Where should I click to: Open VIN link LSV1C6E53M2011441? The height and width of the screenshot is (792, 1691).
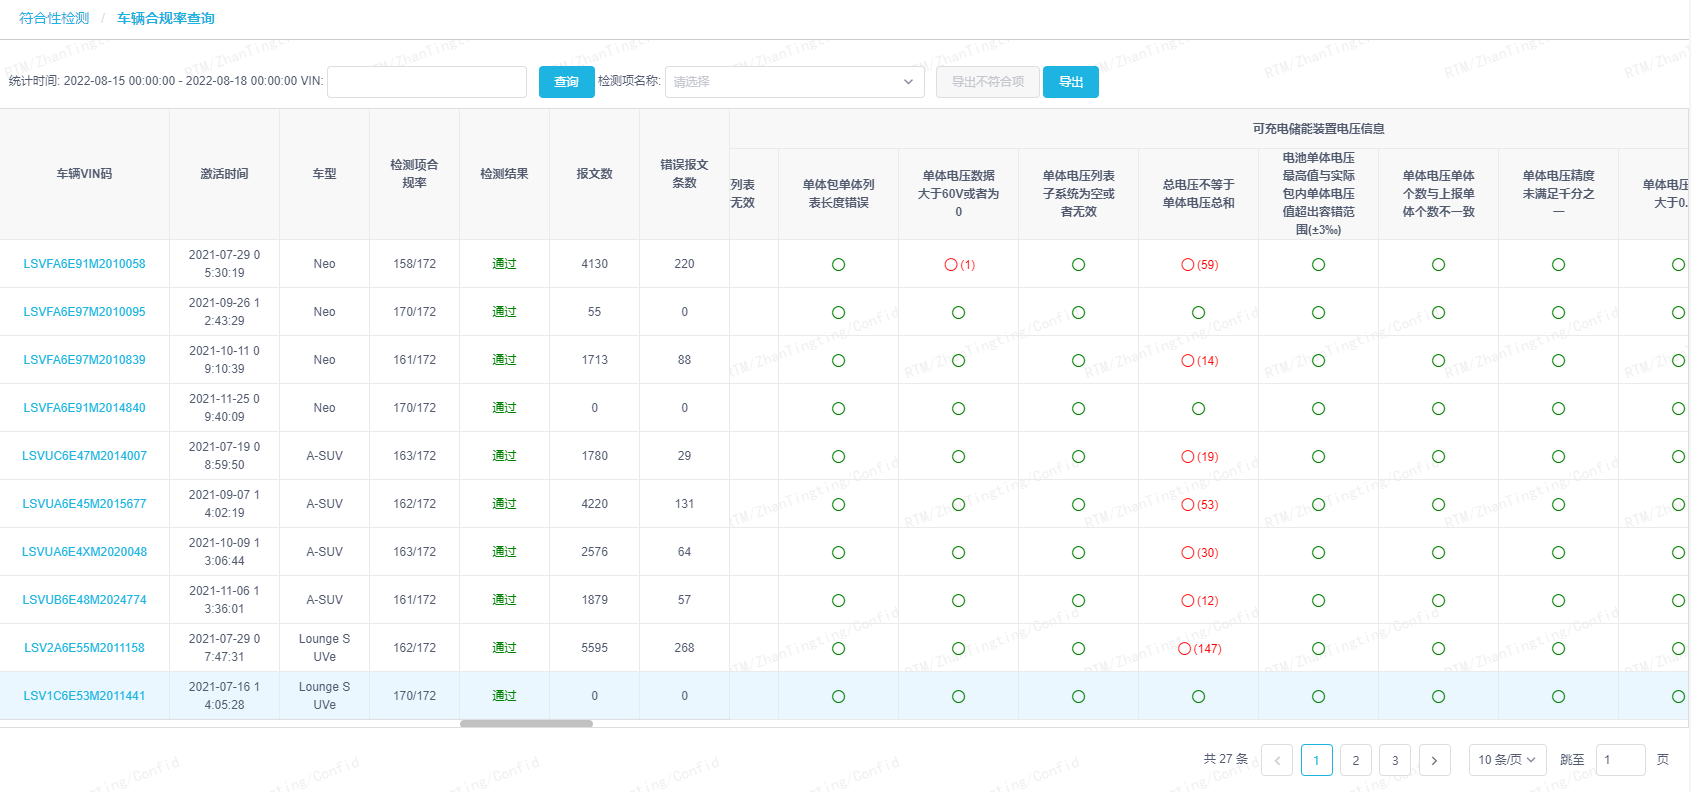(x=84, y=696)
